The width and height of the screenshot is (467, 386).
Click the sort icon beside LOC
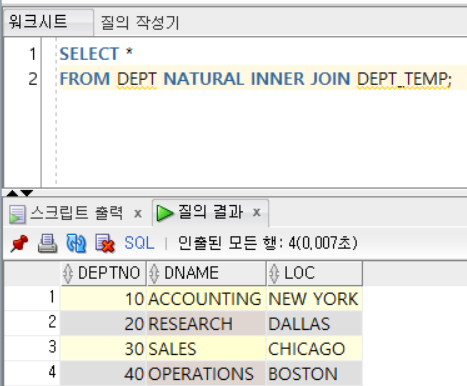point(274,274)
